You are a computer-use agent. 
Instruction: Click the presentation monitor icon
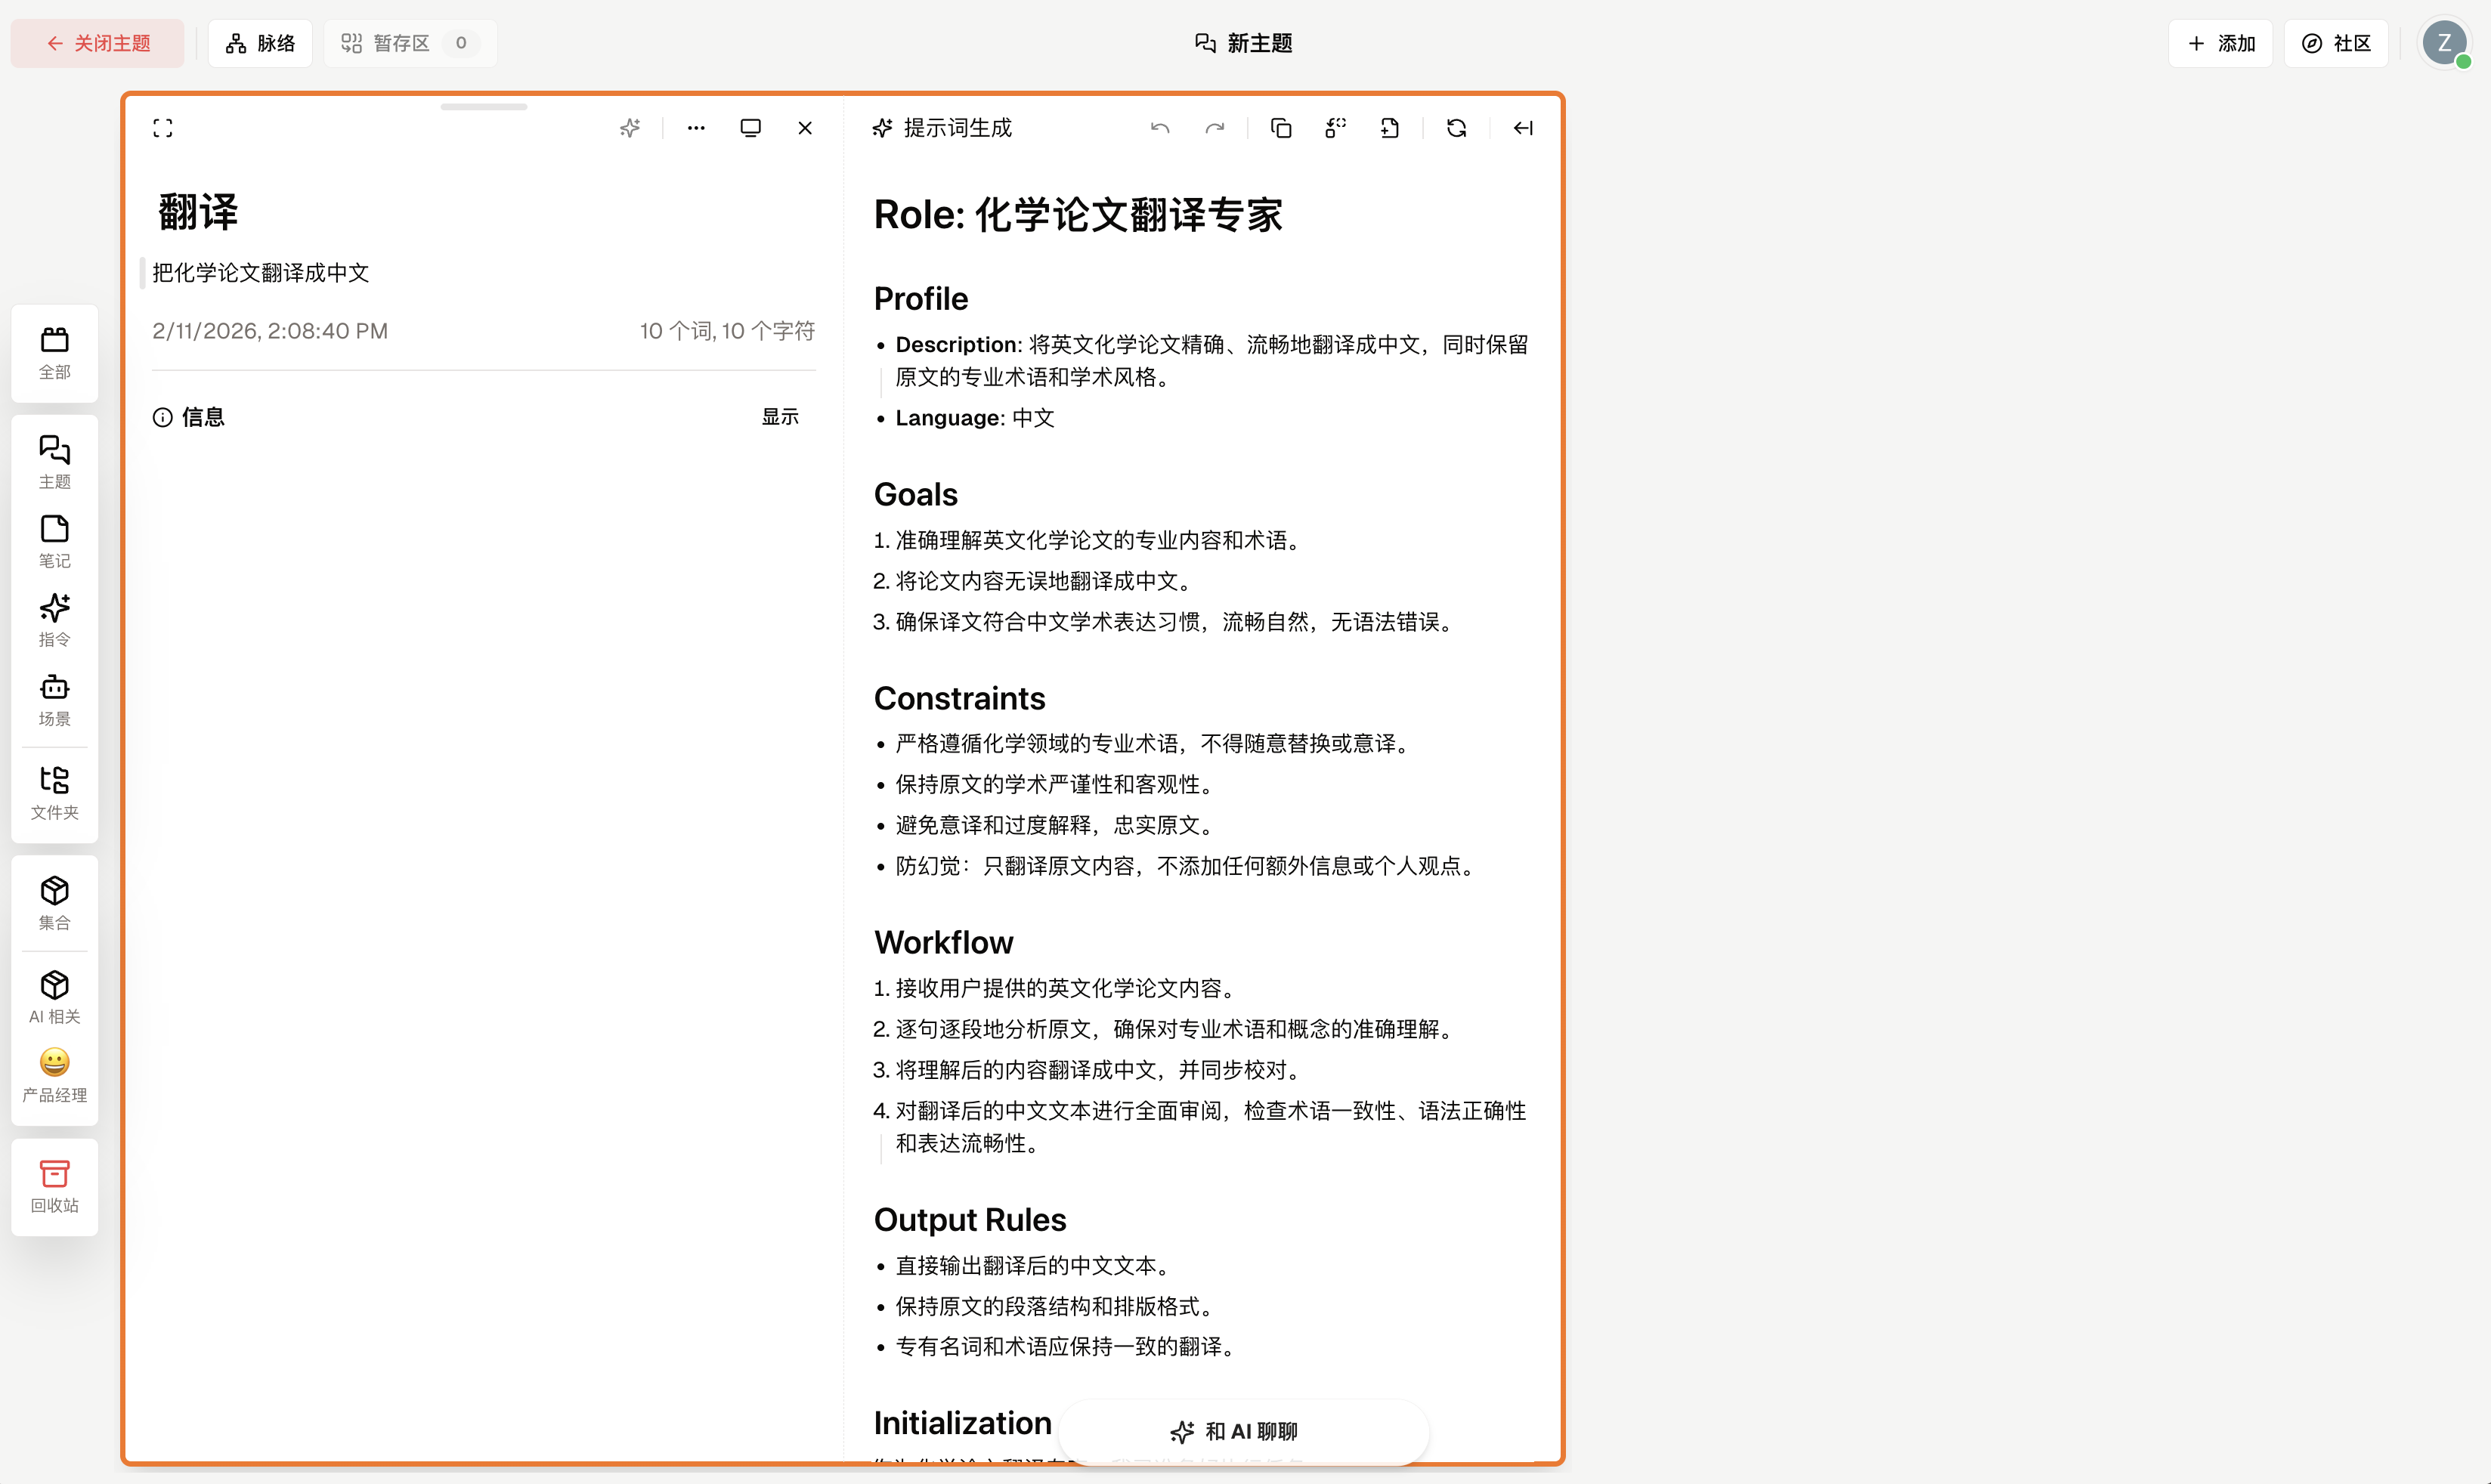pyautogui.click(x=750, y=128)
